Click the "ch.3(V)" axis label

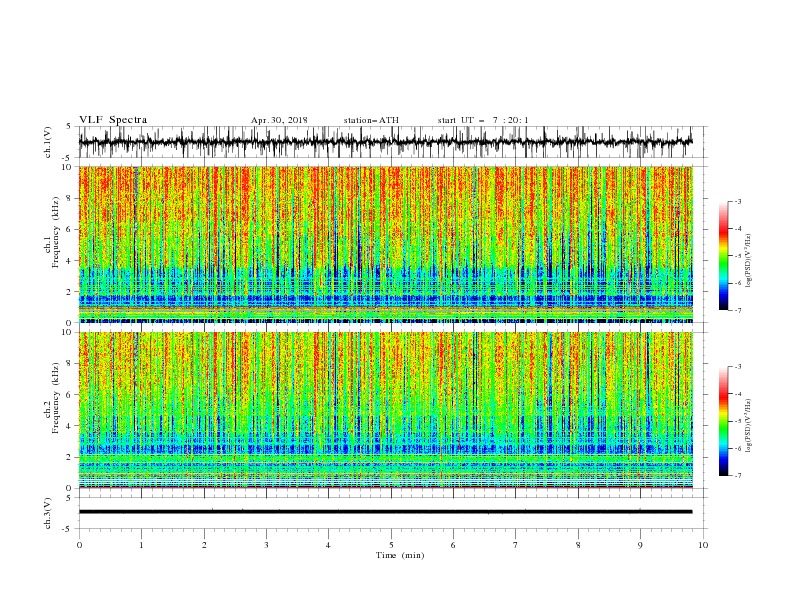(x=48, y=513)
